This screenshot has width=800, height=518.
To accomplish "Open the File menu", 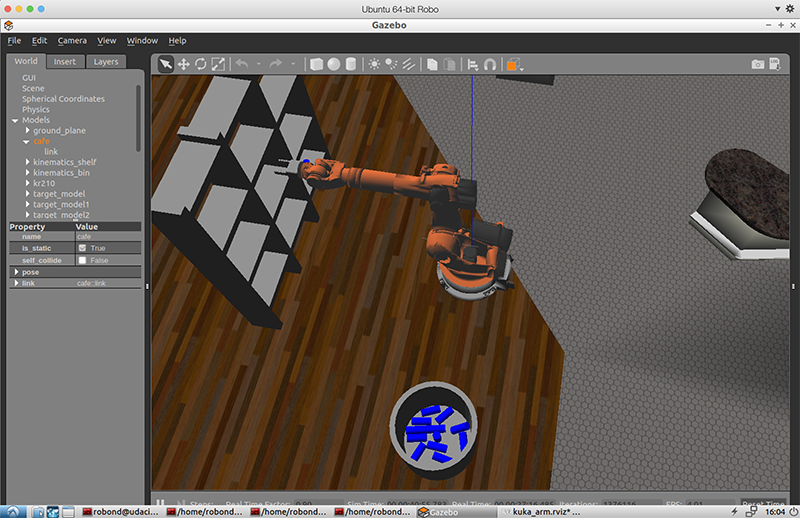I will 14,41.
